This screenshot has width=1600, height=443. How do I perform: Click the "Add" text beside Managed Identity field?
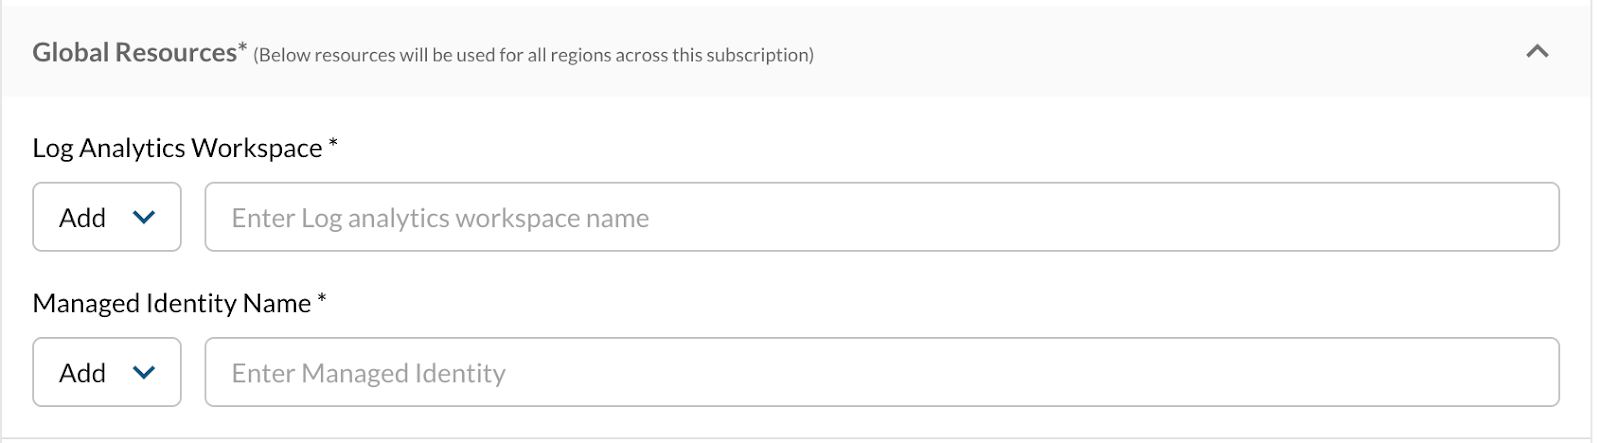click(82, 373)
